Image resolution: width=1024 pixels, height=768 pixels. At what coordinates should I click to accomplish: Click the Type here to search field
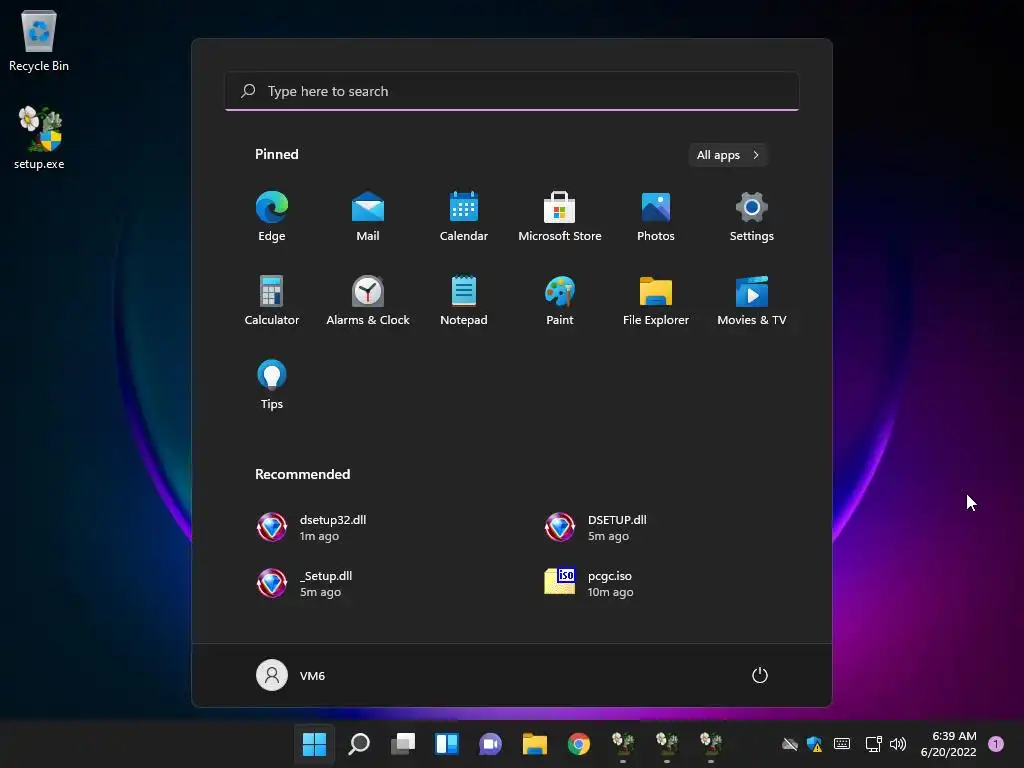[x=512, y=91]
